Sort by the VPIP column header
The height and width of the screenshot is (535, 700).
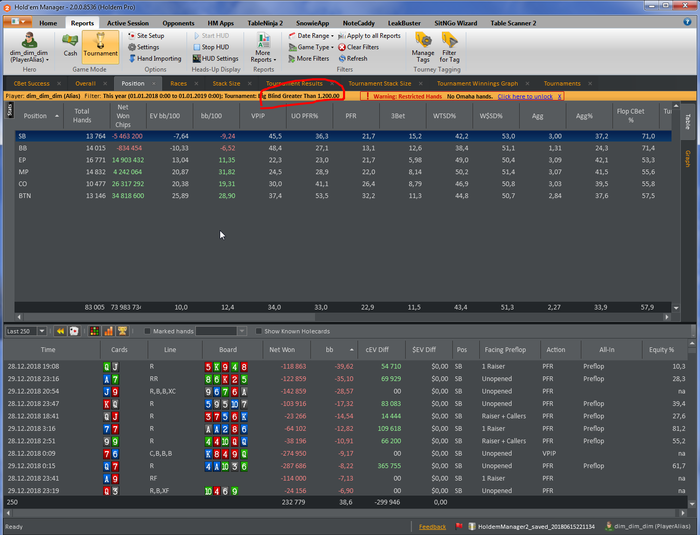[x=262, y=116]
